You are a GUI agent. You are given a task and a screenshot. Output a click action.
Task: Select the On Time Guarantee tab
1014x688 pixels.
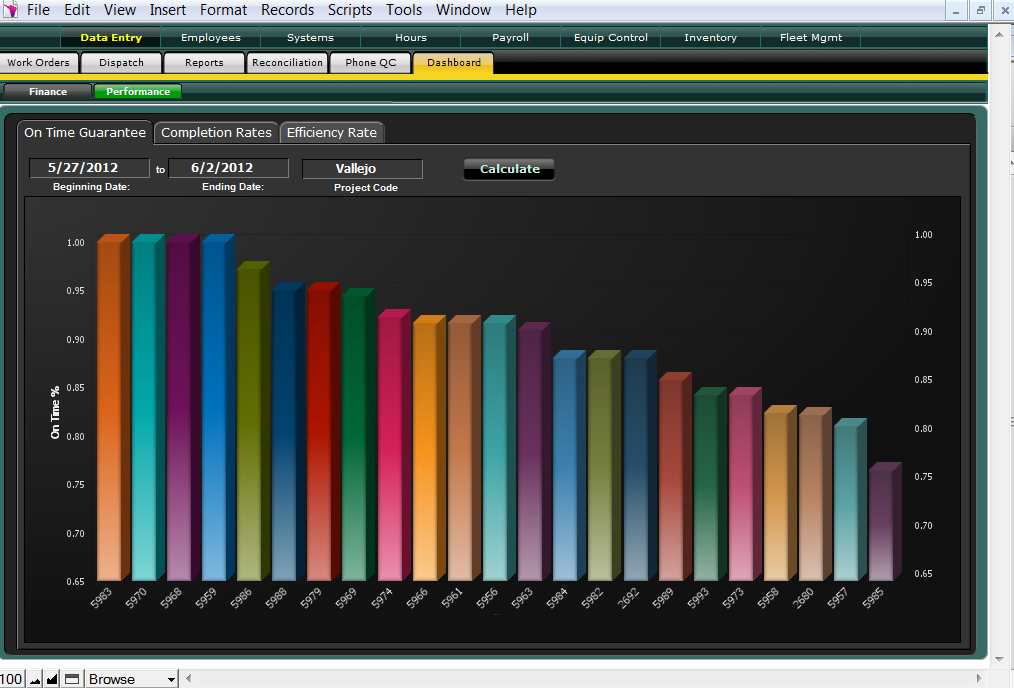point(85,132)
